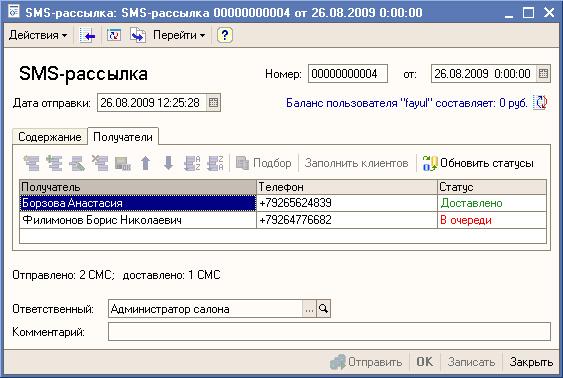Click the Доставлено status cell
The image size is (563, 378).
point(492,203)
